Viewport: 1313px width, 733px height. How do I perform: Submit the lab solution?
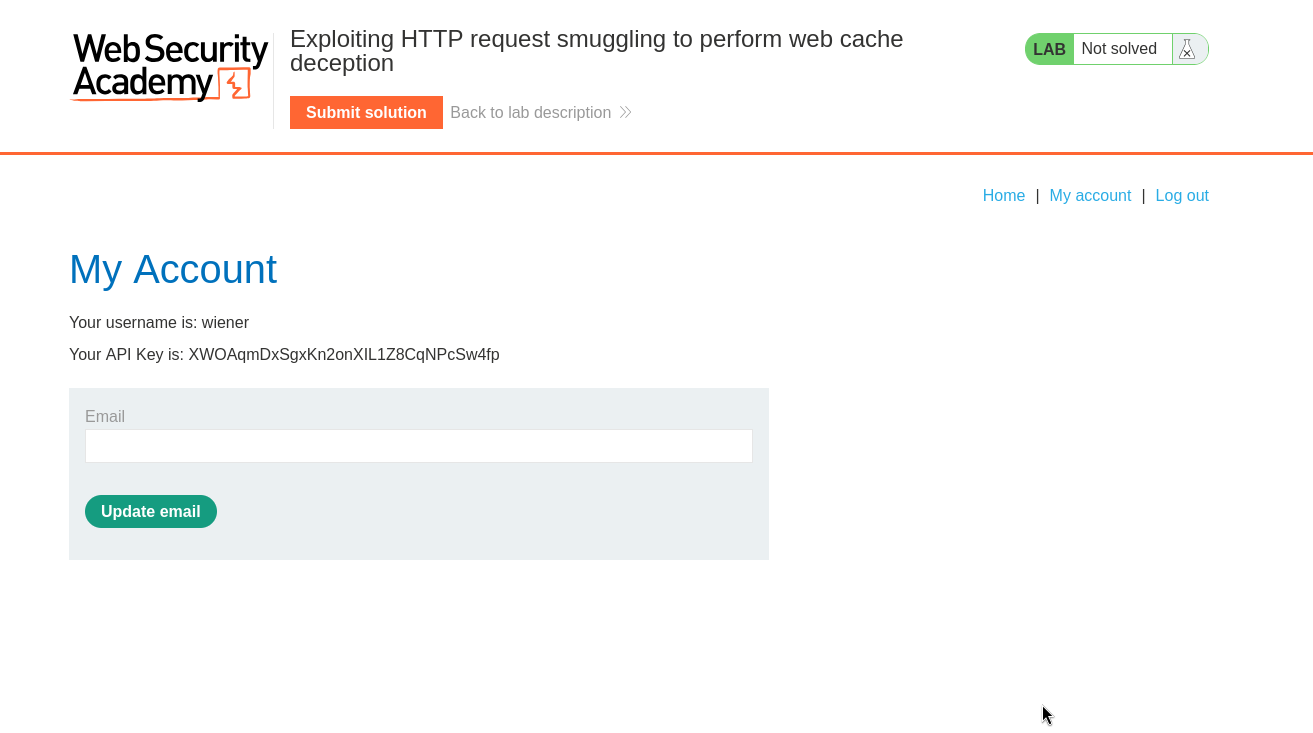point(366,112)
